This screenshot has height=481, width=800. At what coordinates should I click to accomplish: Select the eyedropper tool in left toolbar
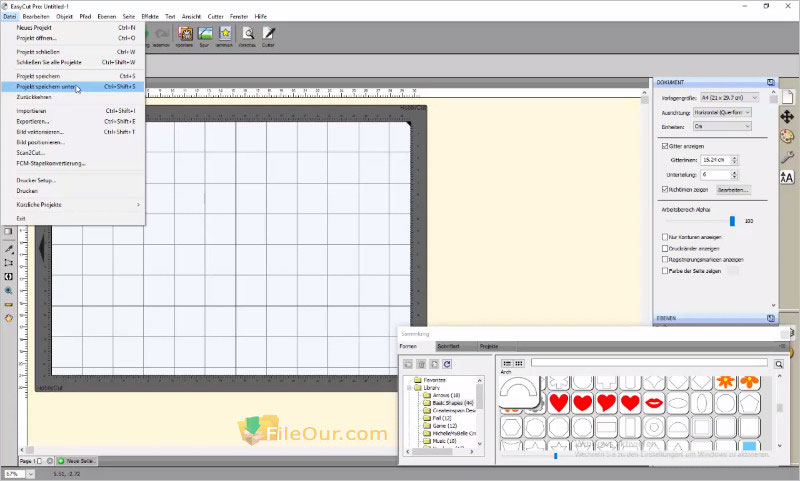[9, 249]
